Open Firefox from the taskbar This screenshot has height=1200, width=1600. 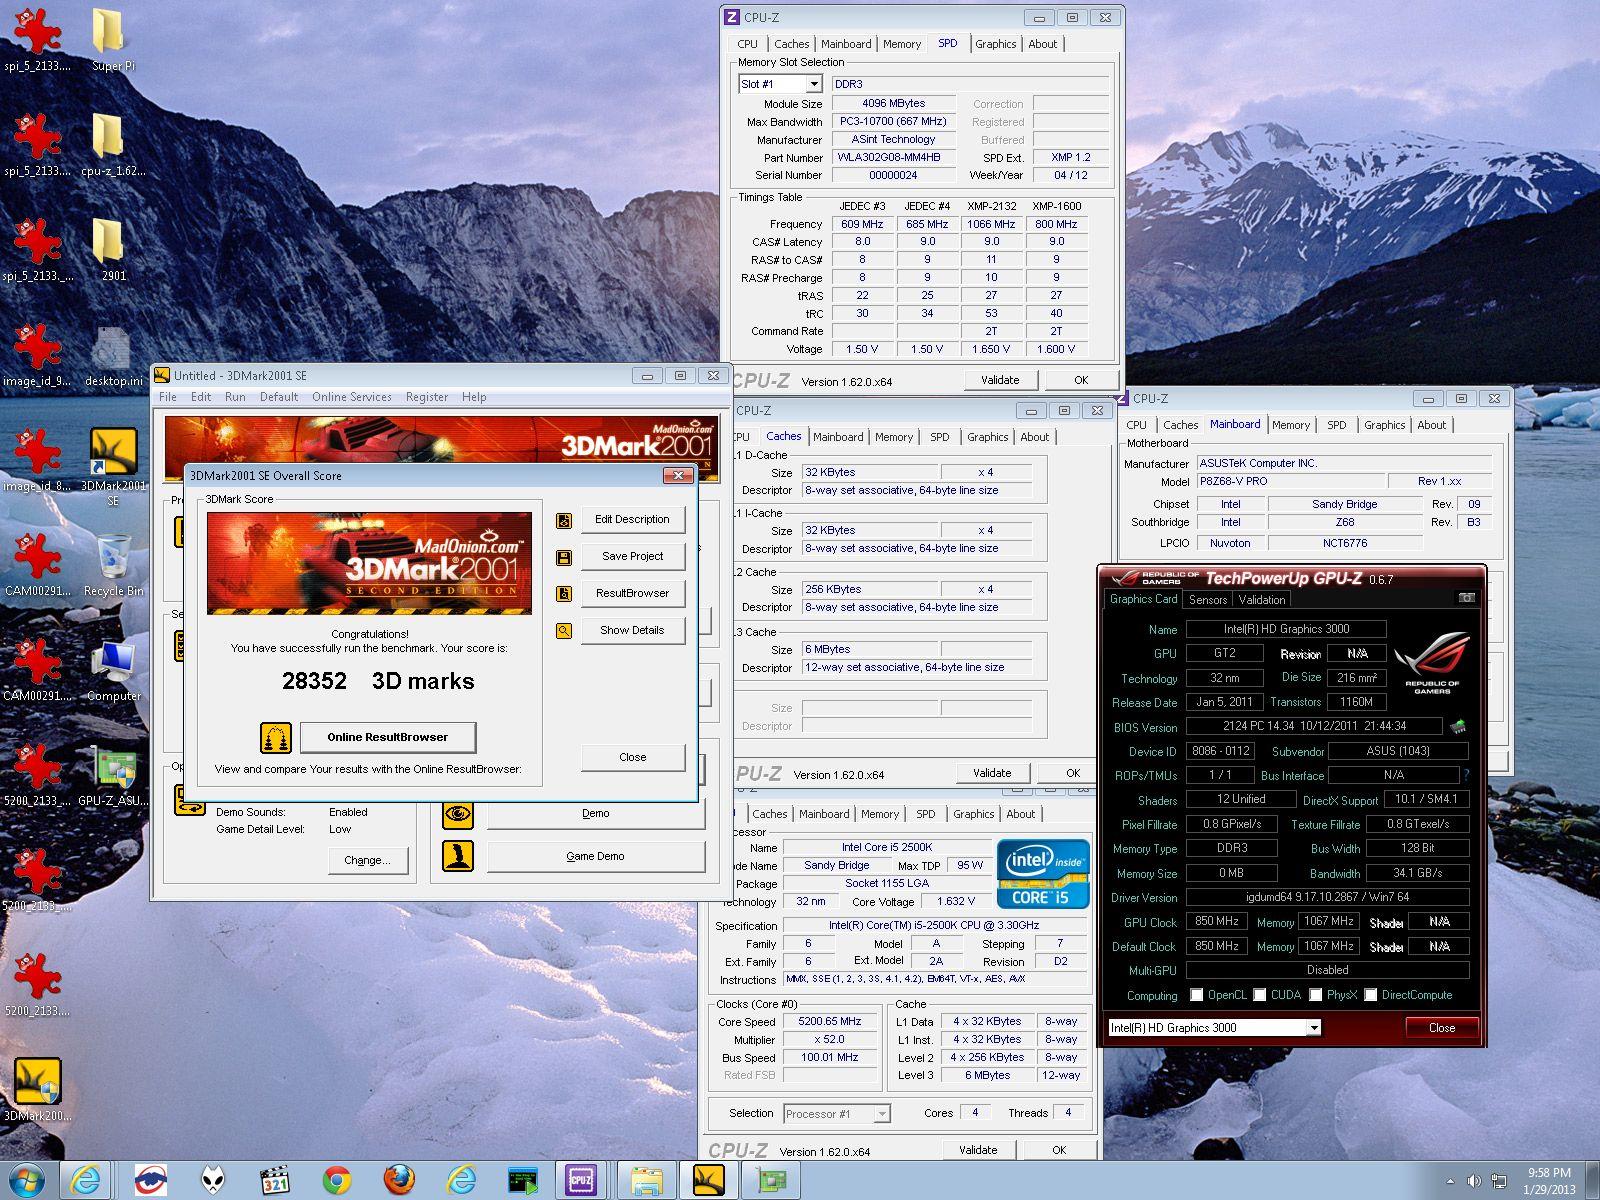click(x=399, y=1181)
